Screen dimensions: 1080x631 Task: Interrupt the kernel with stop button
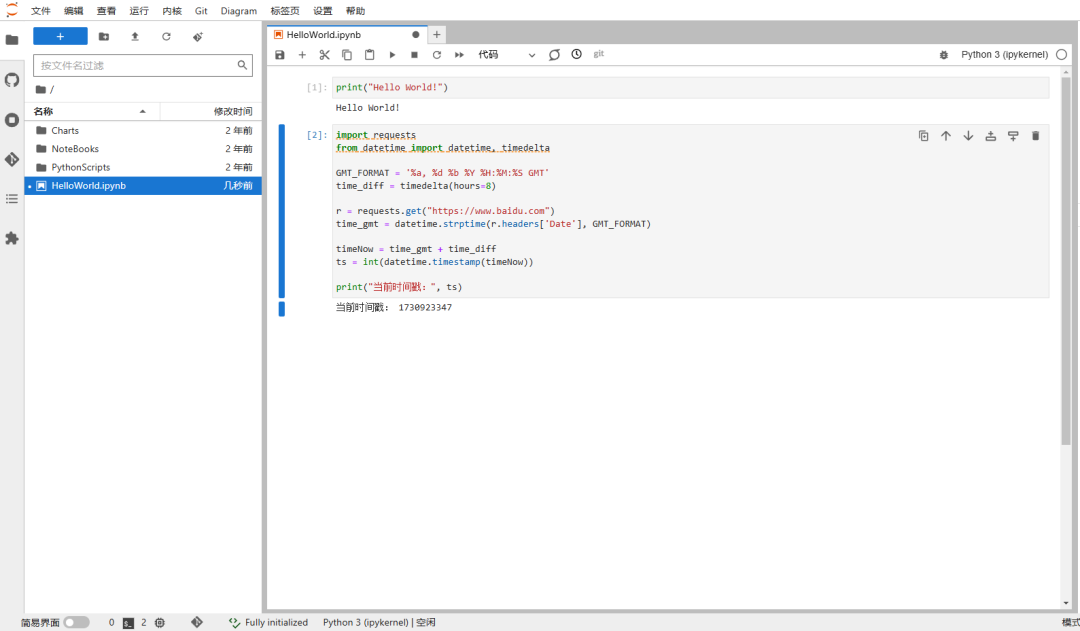click(x=414, y=54)
